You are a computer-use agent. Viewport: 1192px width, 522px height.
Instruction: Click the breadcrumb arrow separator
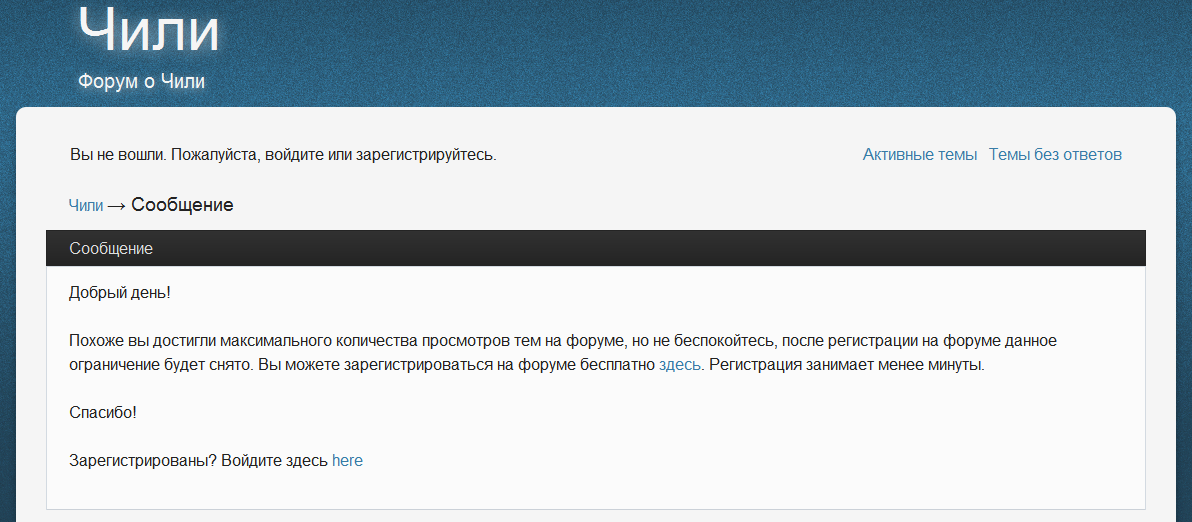[x=116, y=206]
